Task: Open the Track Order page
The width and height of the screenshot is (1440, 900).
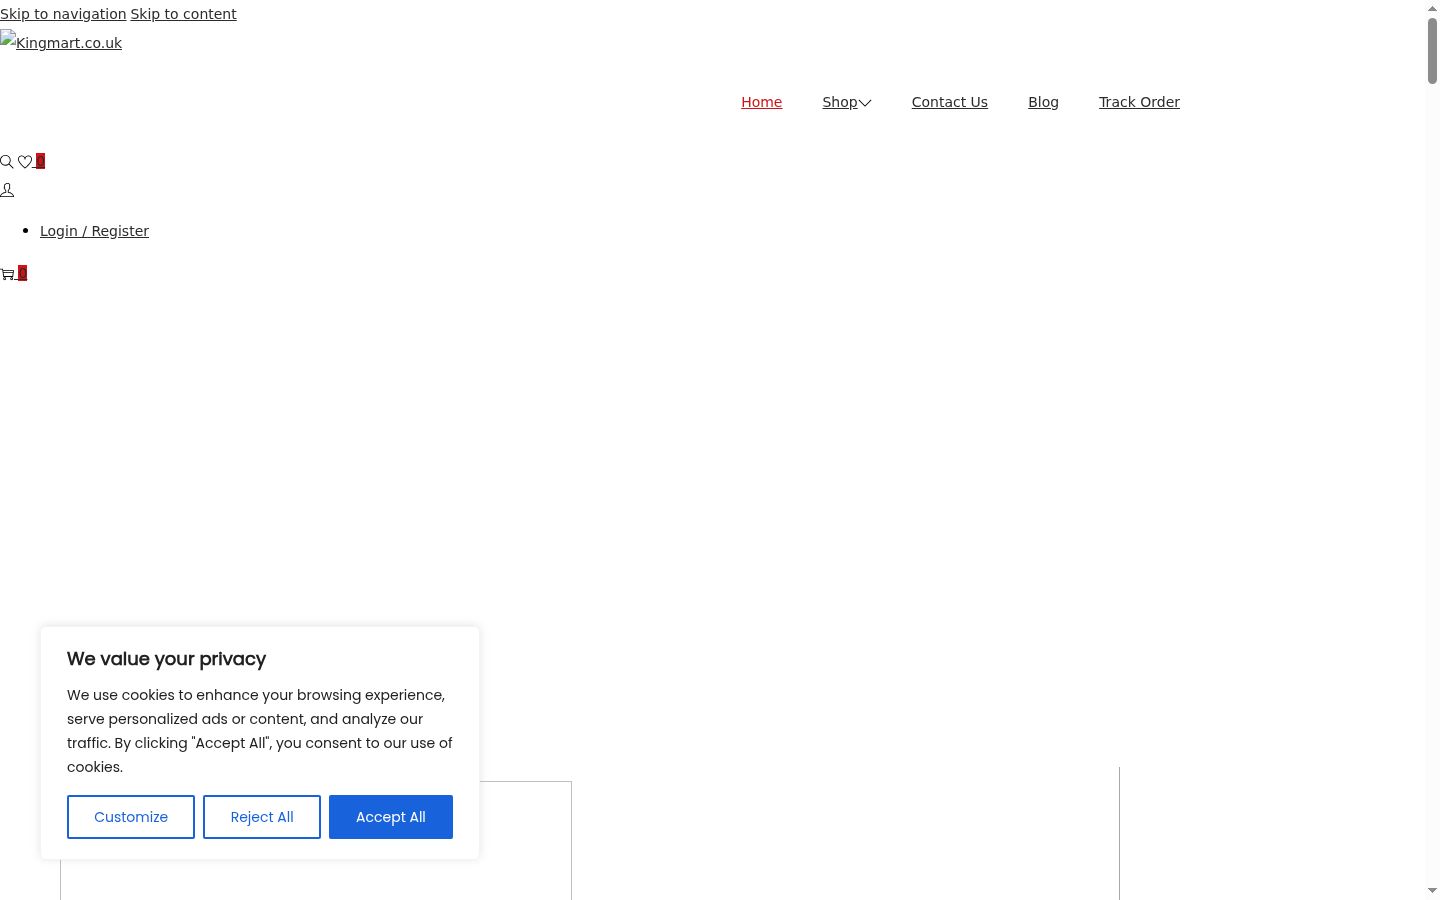Action: pyautogui.click(x=1139, y=102)
